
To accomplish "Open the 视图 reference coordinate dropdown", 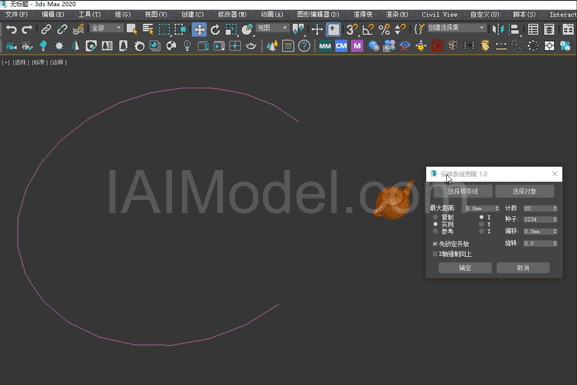I will click(272, 28).
